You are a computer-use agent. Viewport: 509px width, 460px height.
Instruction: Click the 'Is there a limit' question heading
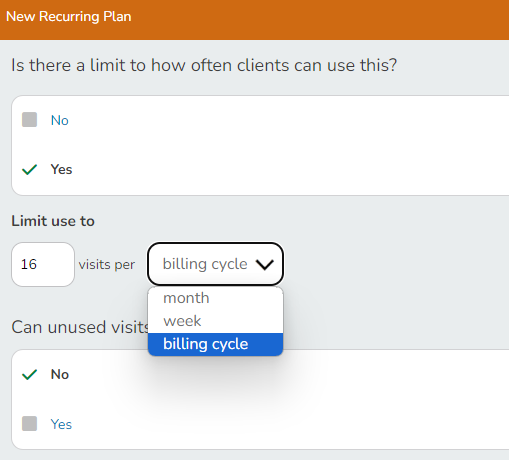(204, 65)
